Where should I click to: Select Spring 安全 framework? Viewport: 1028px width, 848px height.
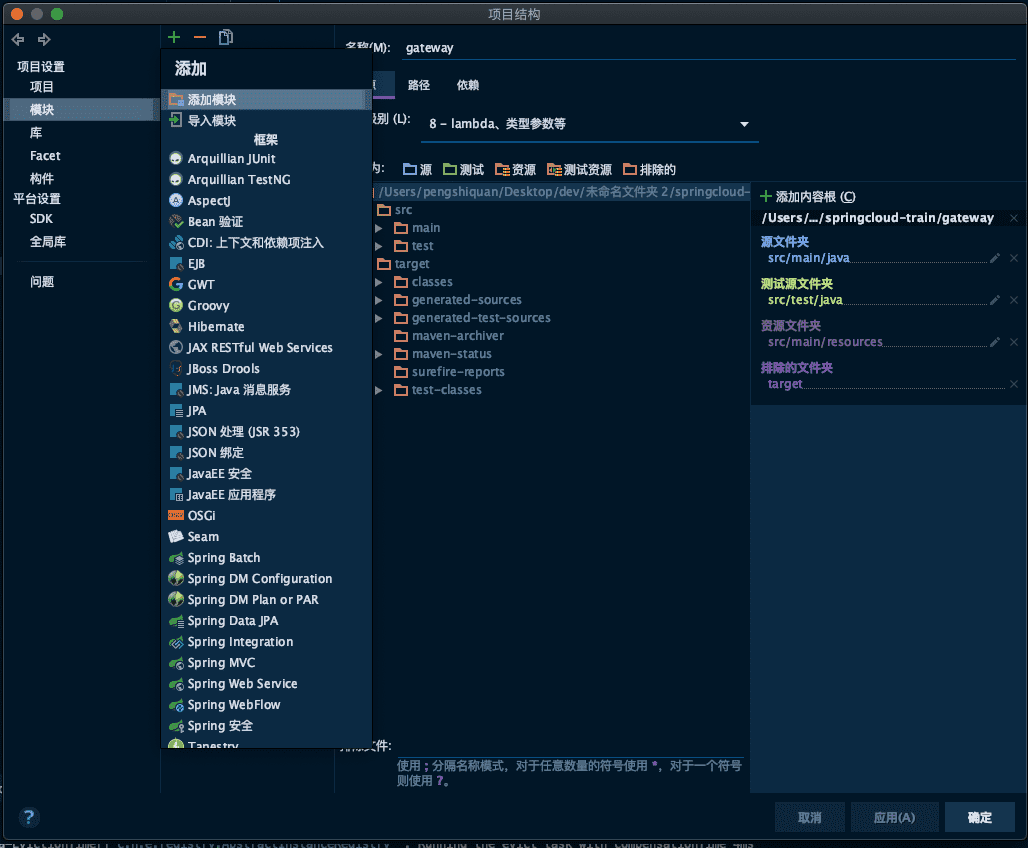point(266,725)
